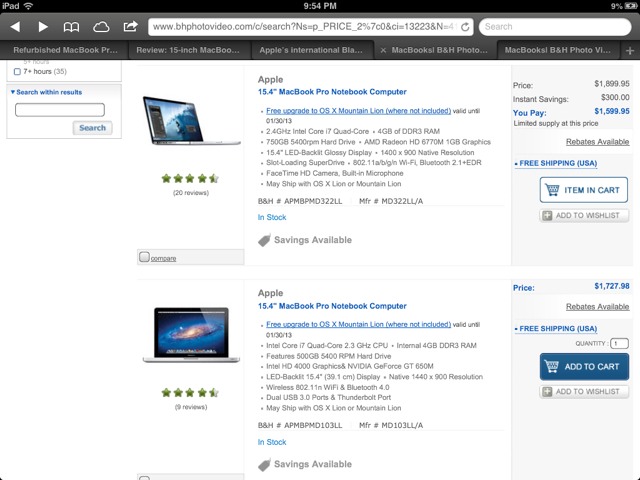The width and height of the screenshot is (640, 480).
Task: Open second Mountain Lion free upgrade link
Action: point(358,324)
